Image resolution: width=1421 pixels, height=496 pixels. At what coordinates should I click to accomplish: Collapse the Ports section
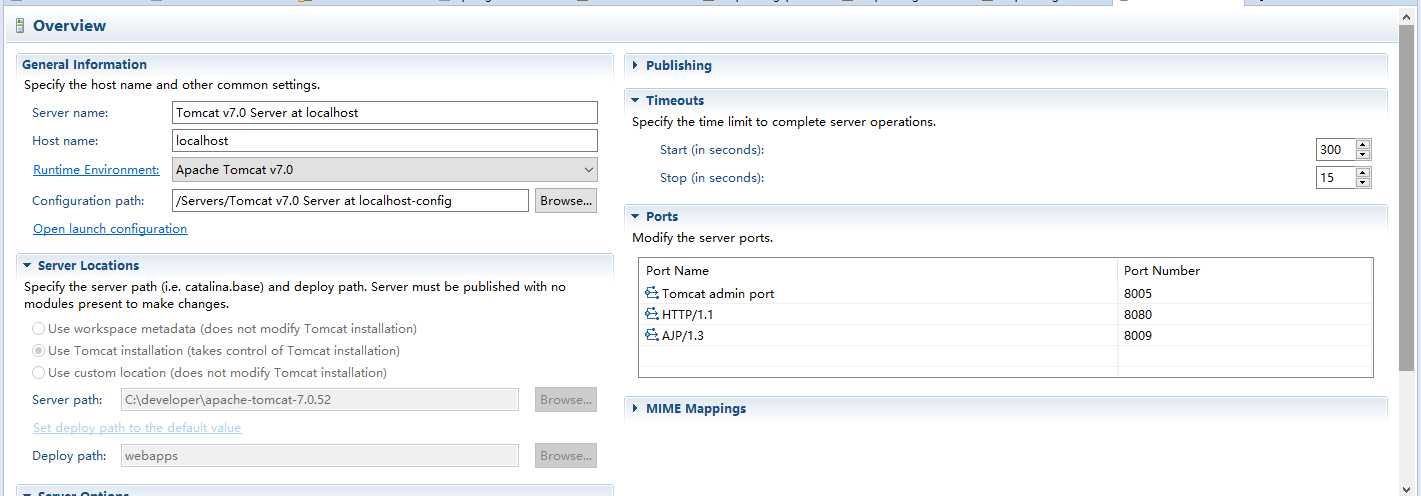(635, 216)
